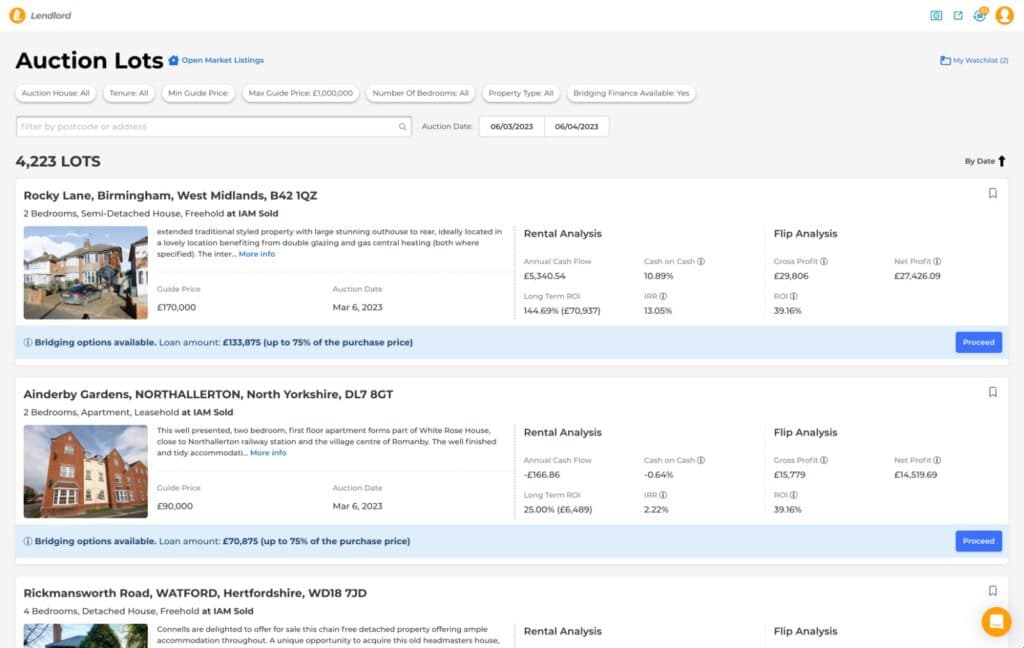
Task: Open the notifications icon with orange badge
Action: tap(980, 14)
